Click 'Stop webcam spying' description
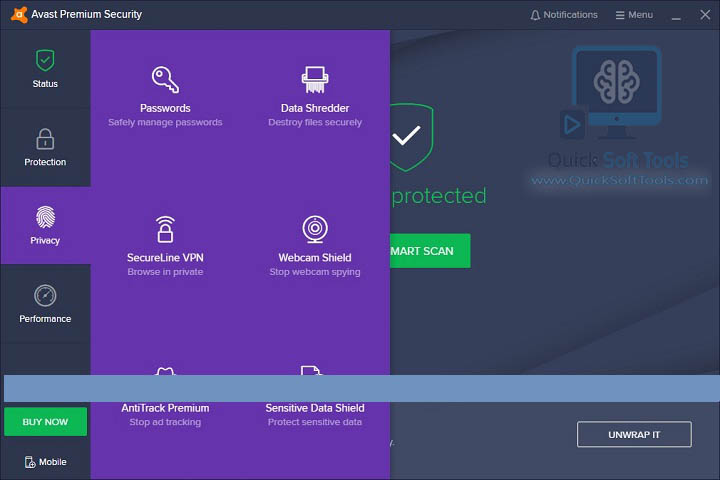 pos(315,272)
